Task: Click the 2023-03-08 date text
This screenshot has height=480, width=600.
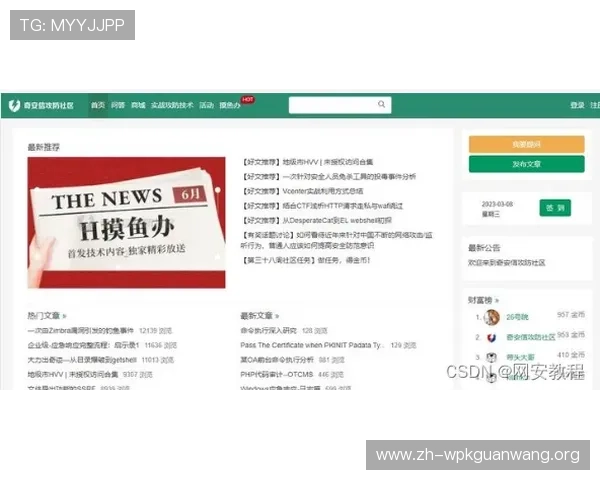Action: [x=497, y=204]
